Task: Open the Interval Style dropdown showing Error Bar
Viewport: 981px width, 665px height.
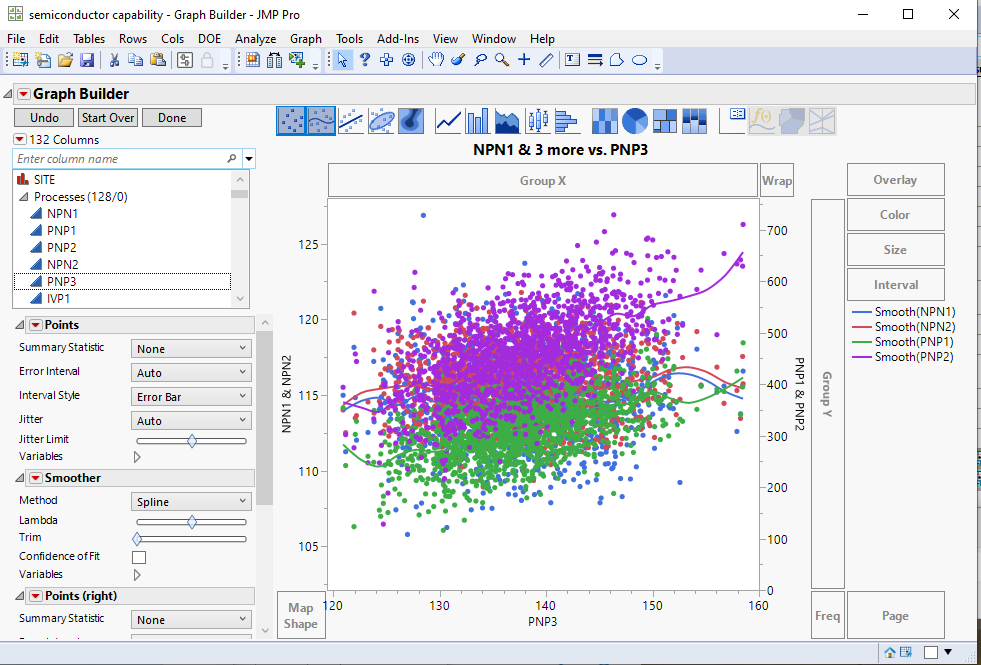Action: (x=191, y=396)
